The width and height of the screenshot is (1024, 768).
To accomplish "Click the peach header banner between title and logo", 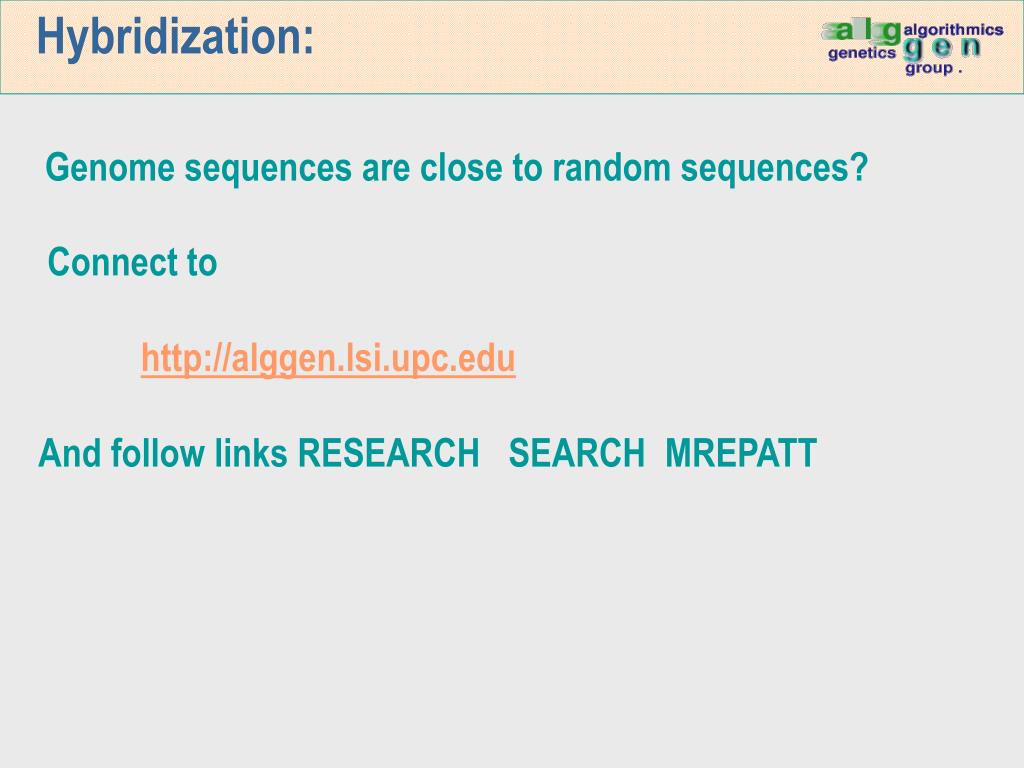I will click(x=562, y=46).
